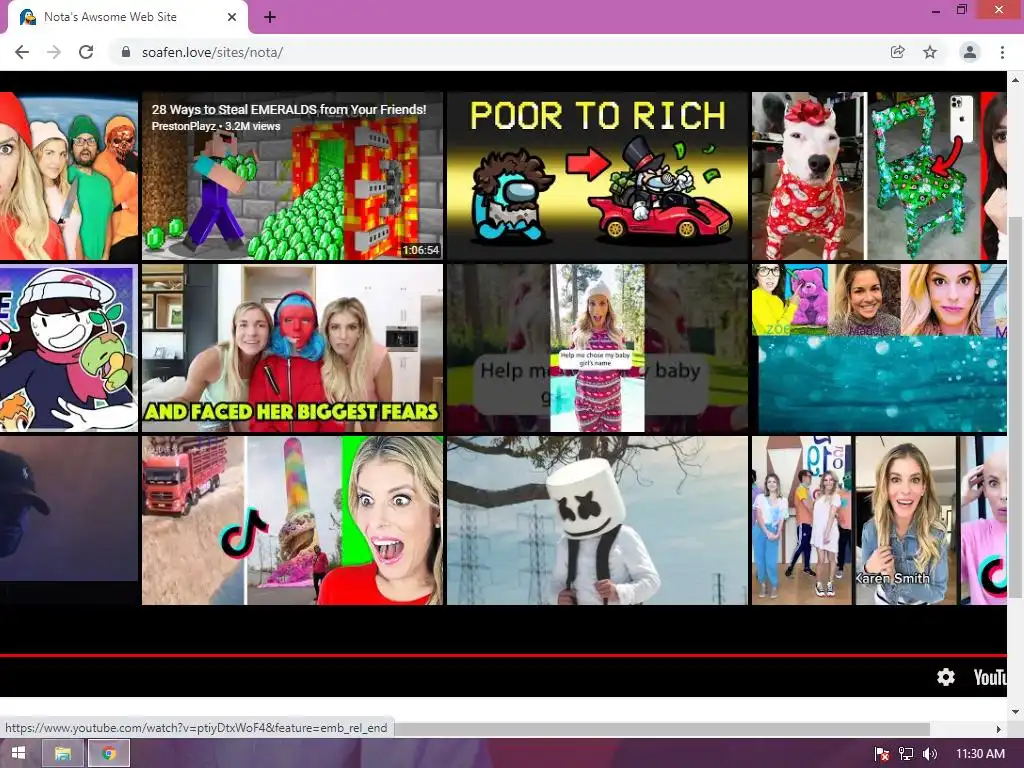Click the red video progress bar
Screen dimensions: 1024x768
(x=503, y=655)
